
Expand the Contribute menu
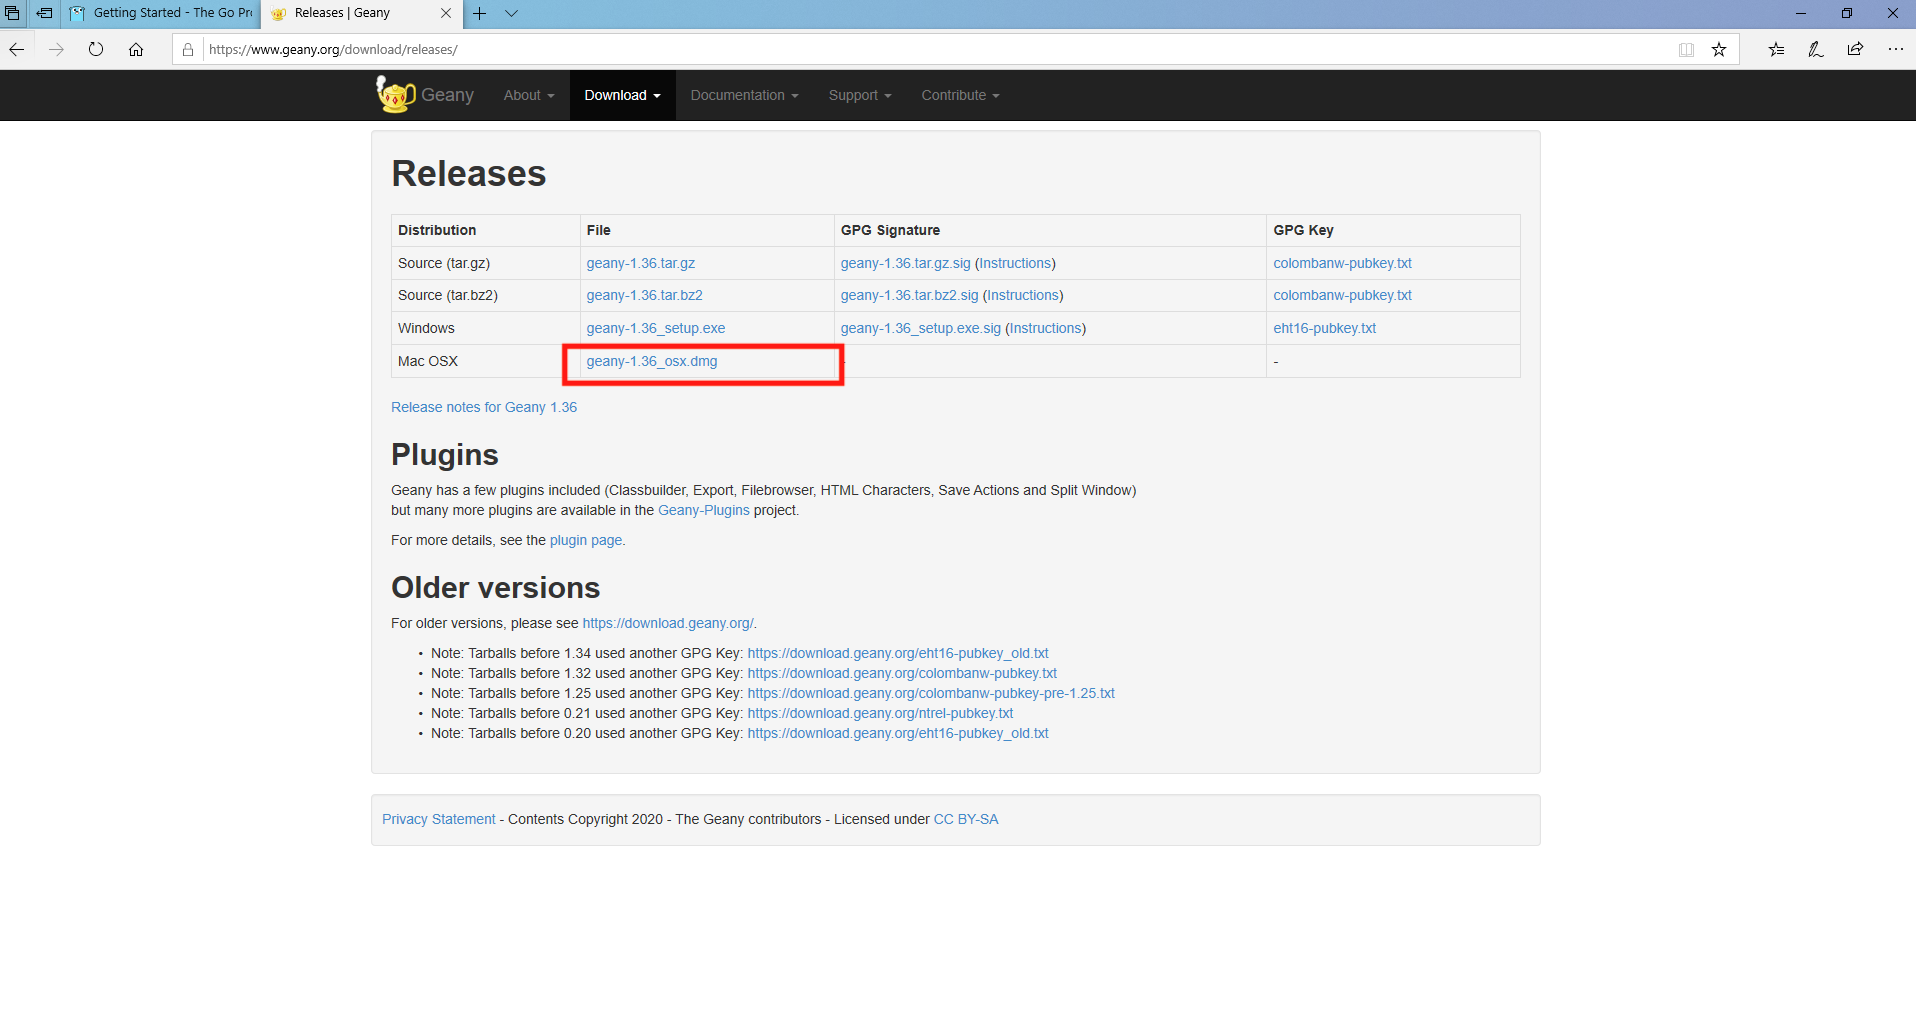[x=960, y=95]
